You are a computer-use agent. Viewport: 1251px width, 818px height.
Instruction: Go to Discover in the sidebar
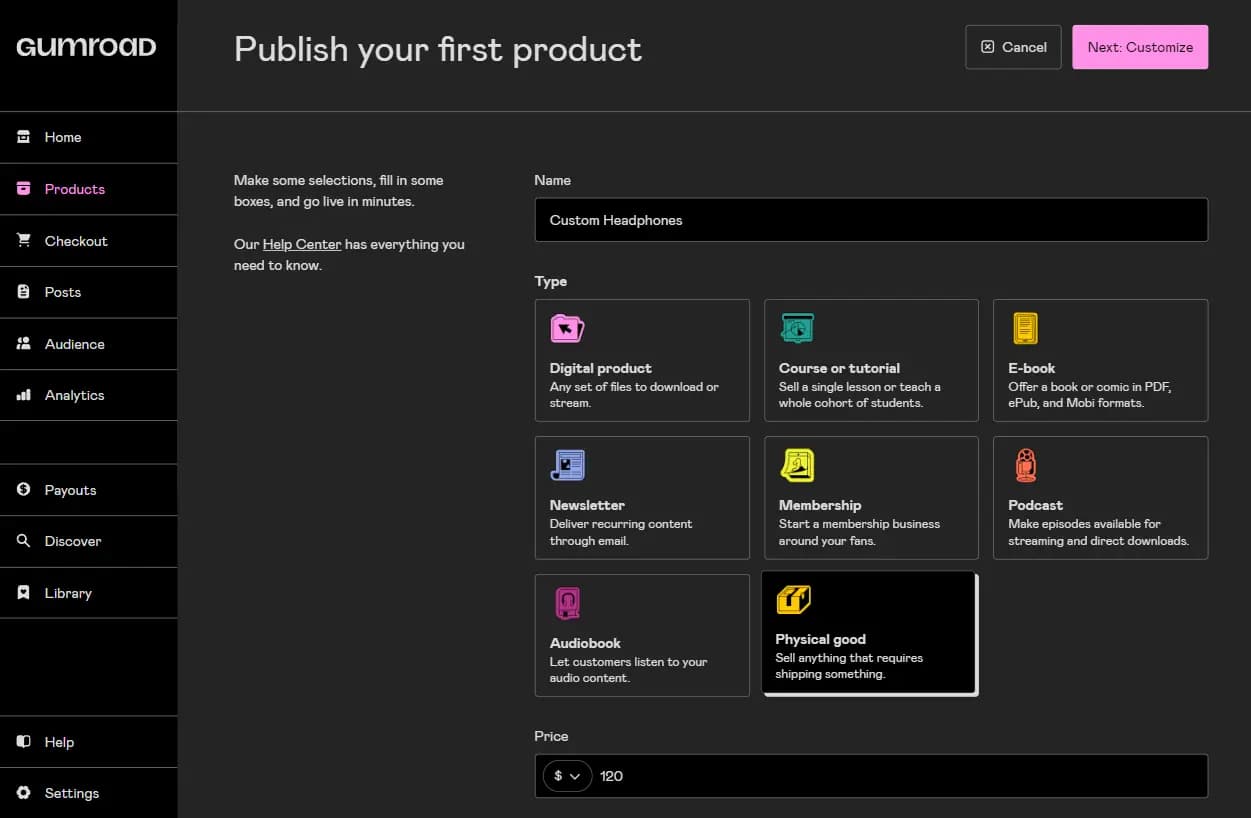pos(89,541)
